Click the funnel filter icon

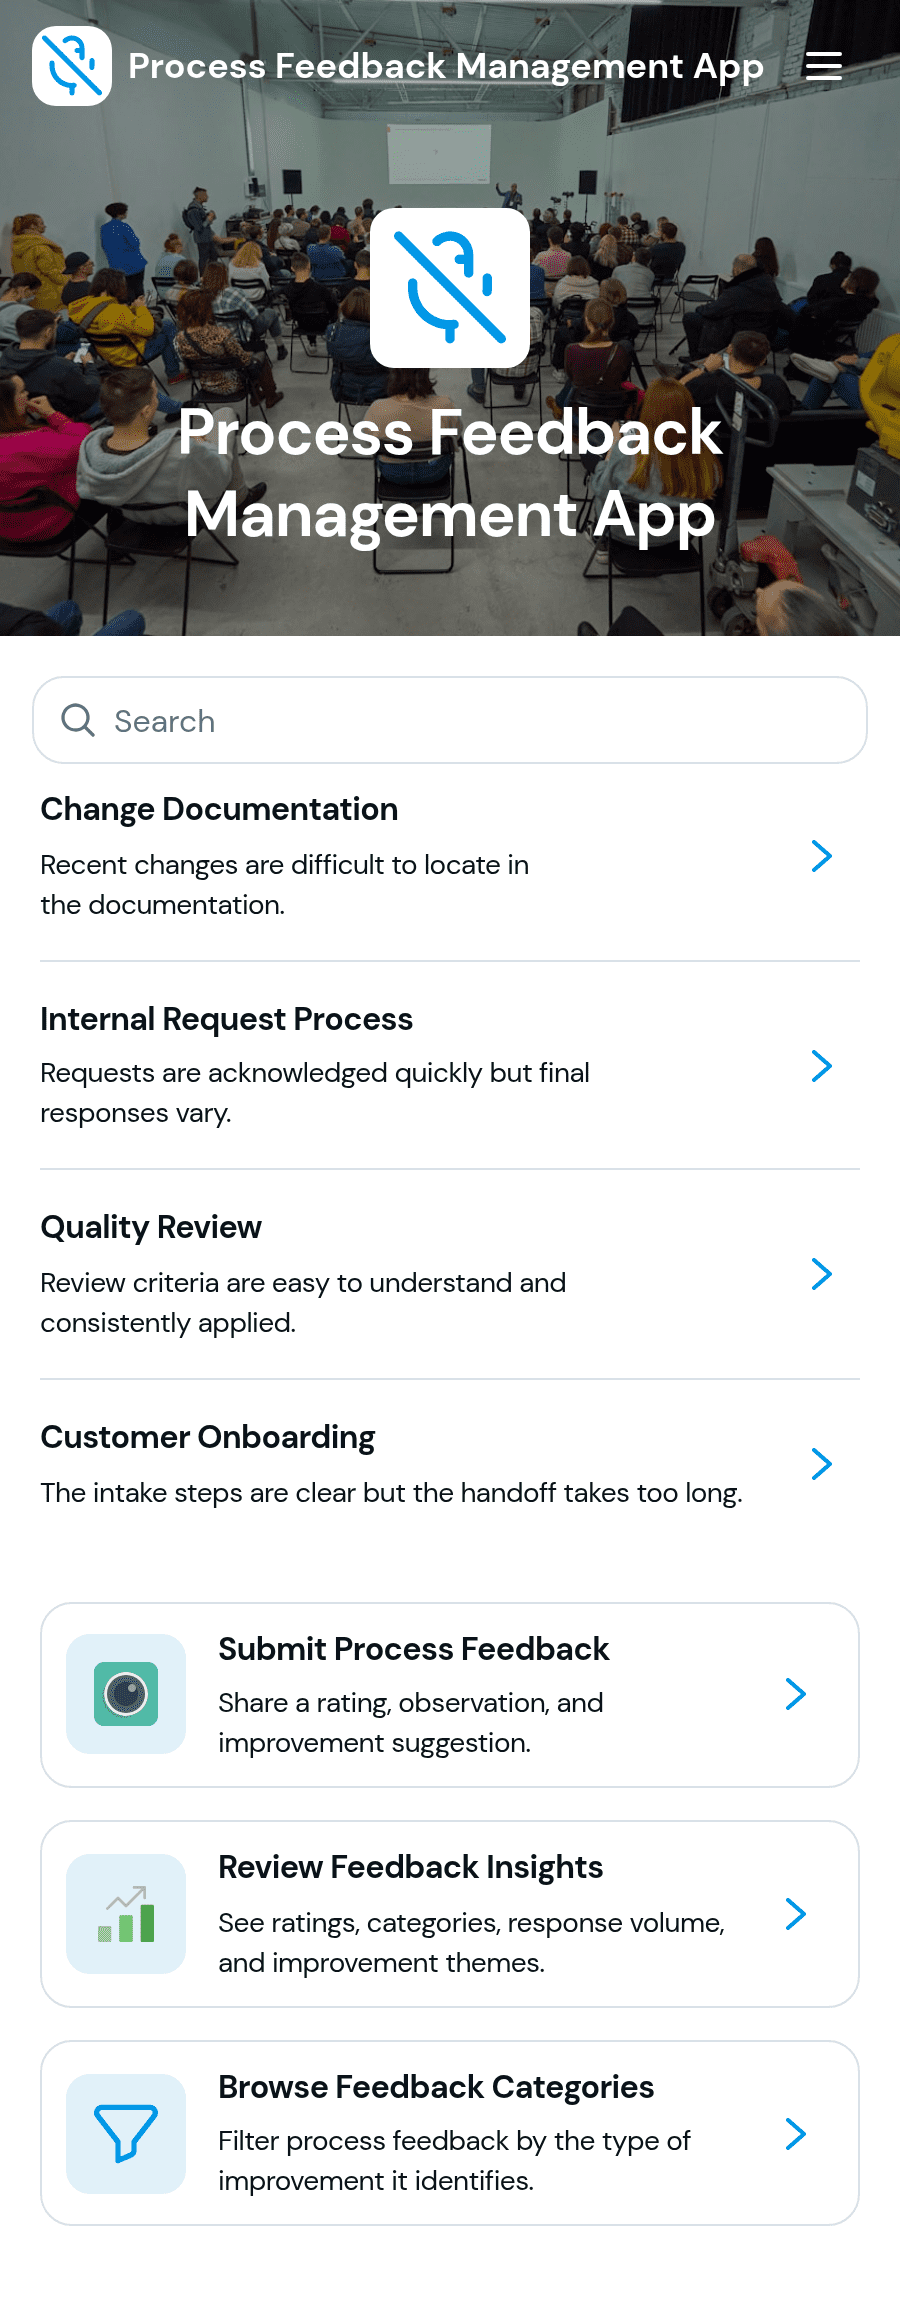click(126, 2134)
